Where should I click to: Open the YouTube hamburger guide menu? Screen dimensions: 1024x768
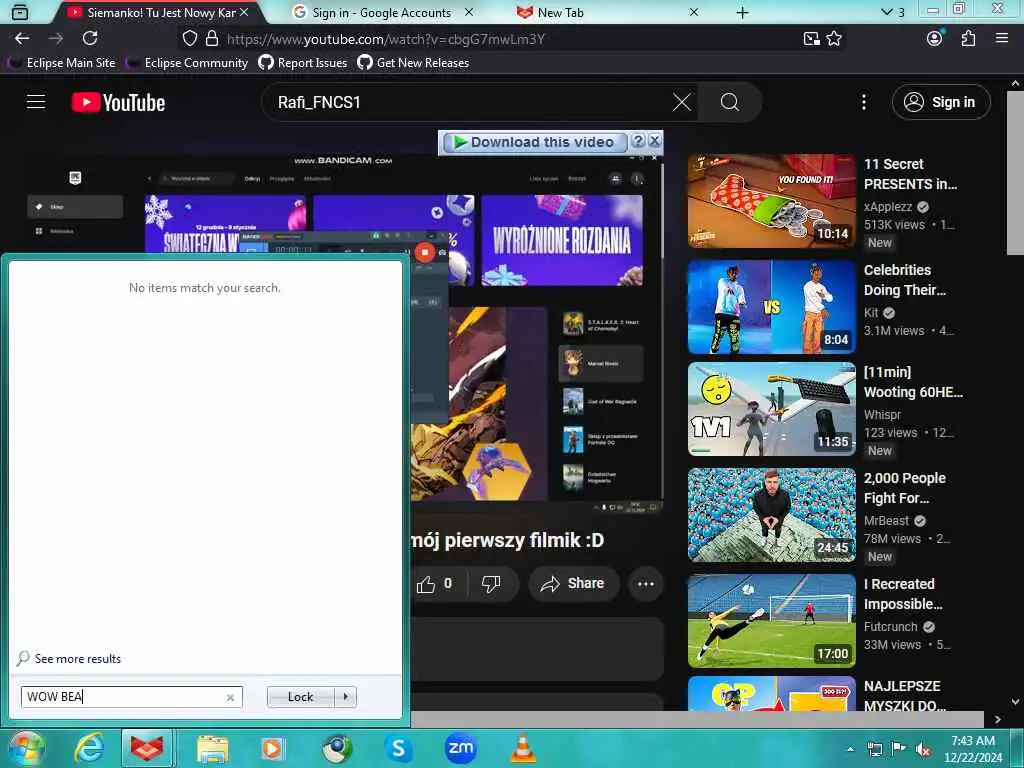click(x=36, y=102)
